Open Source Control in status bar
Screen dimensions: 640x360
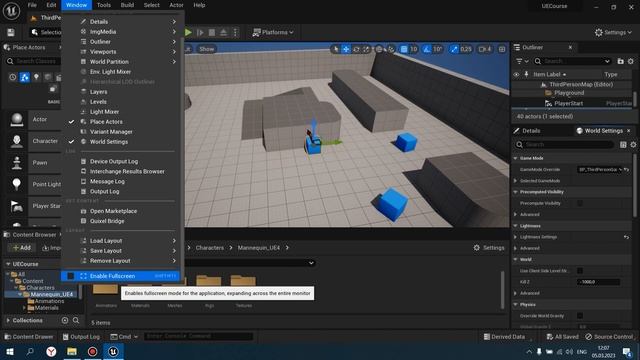coord(609,337)
